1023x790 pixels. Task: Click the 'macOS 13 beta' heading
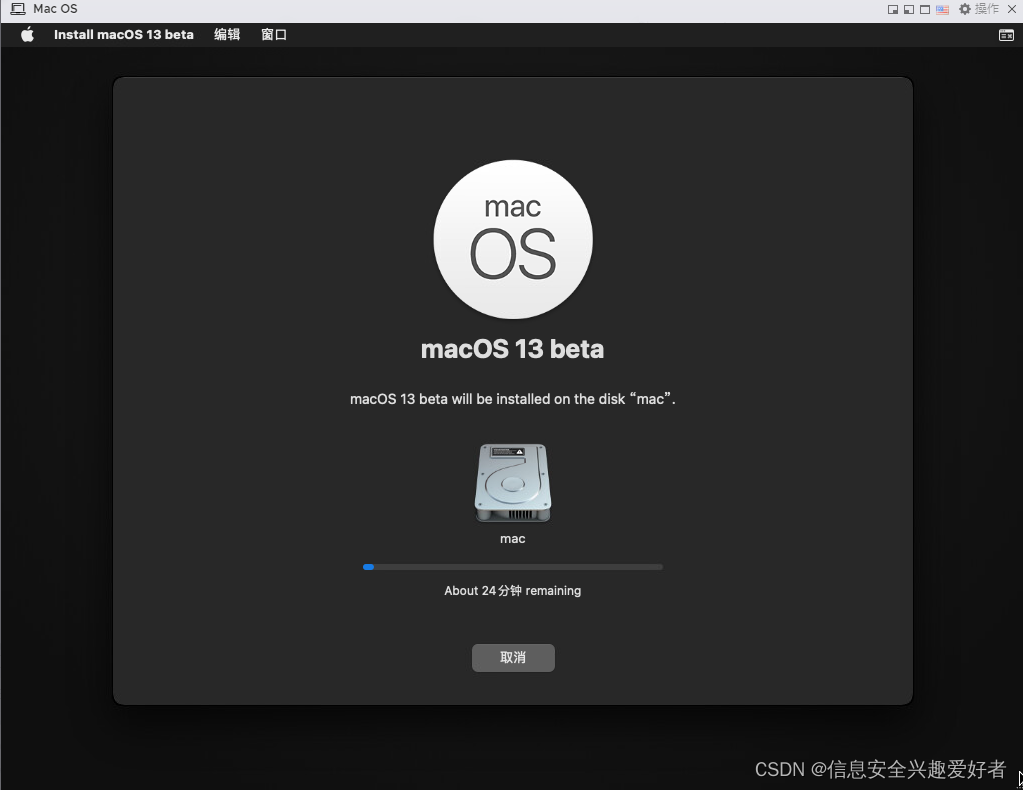tap(513, 349)
